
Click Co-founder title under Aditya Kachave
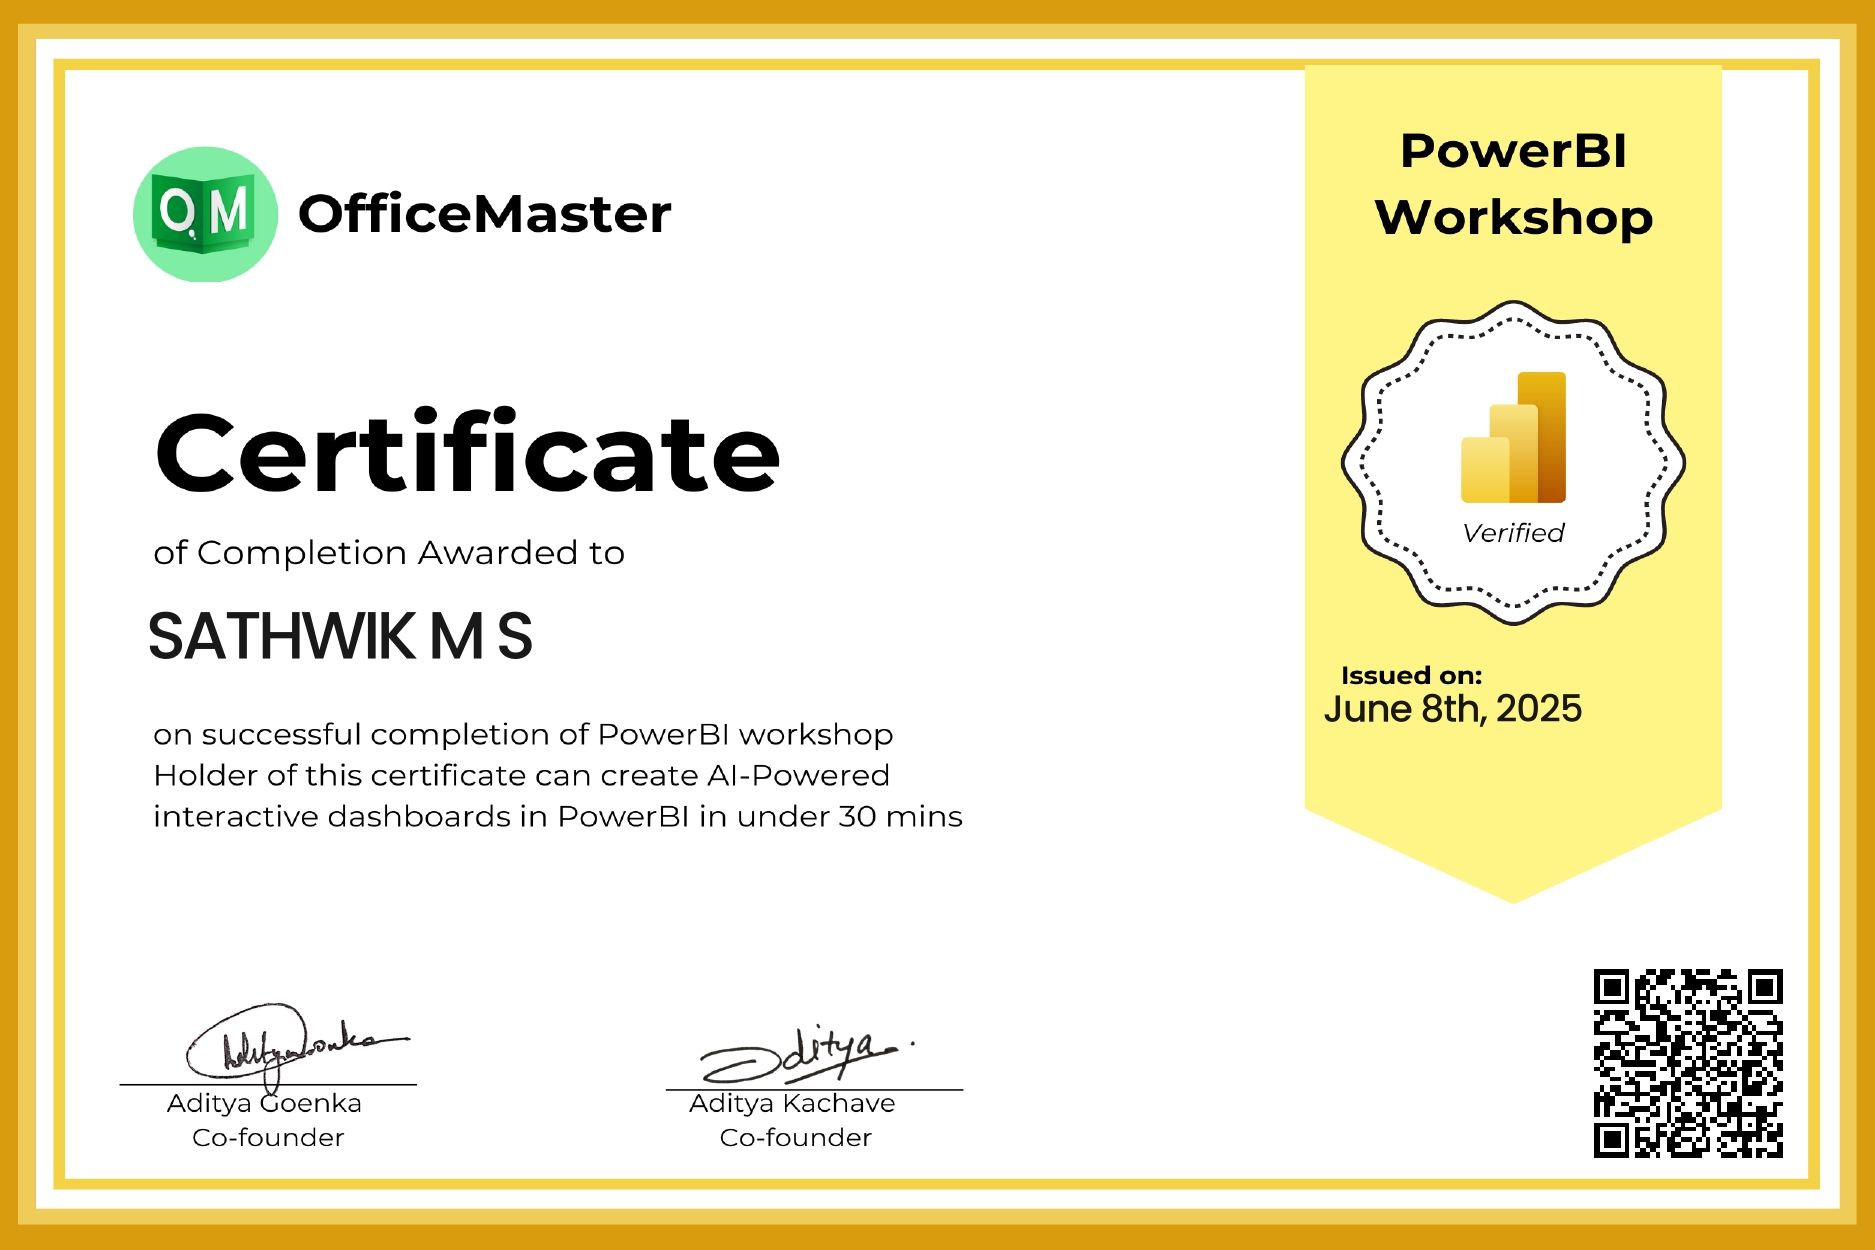(795, 1138)
